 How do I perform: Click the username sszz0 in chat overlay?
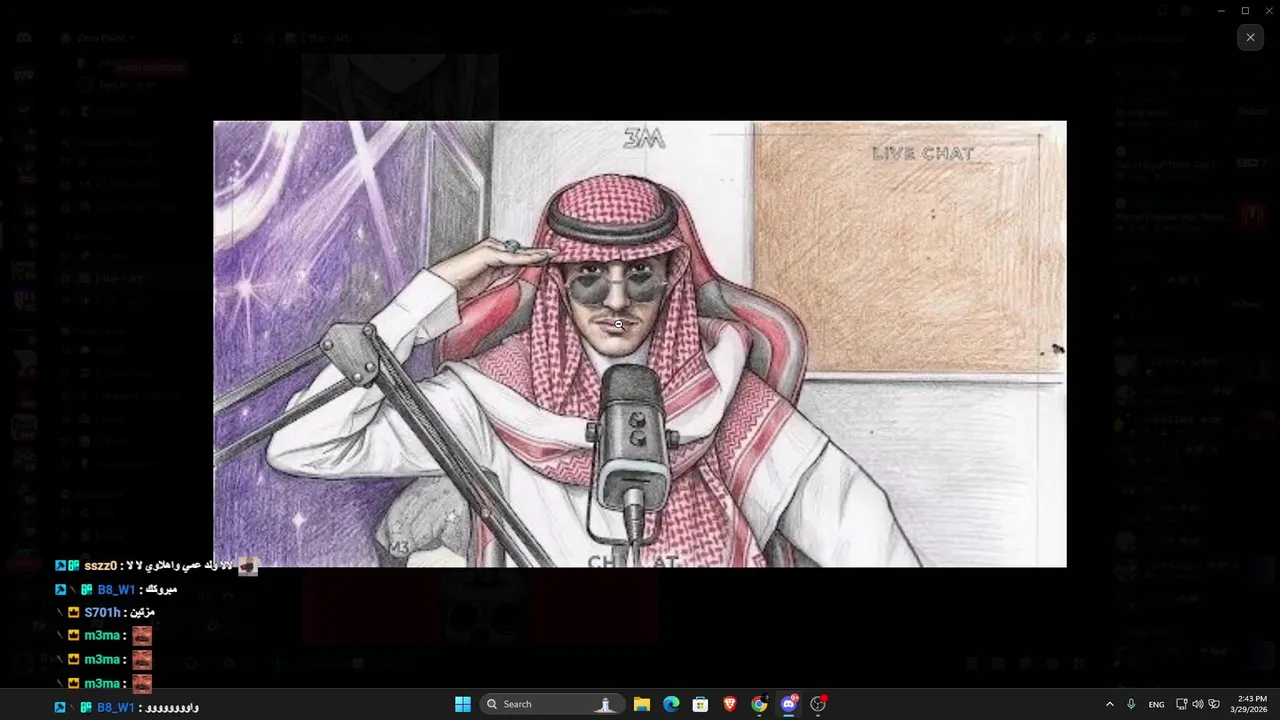click(x=101, y=566)
